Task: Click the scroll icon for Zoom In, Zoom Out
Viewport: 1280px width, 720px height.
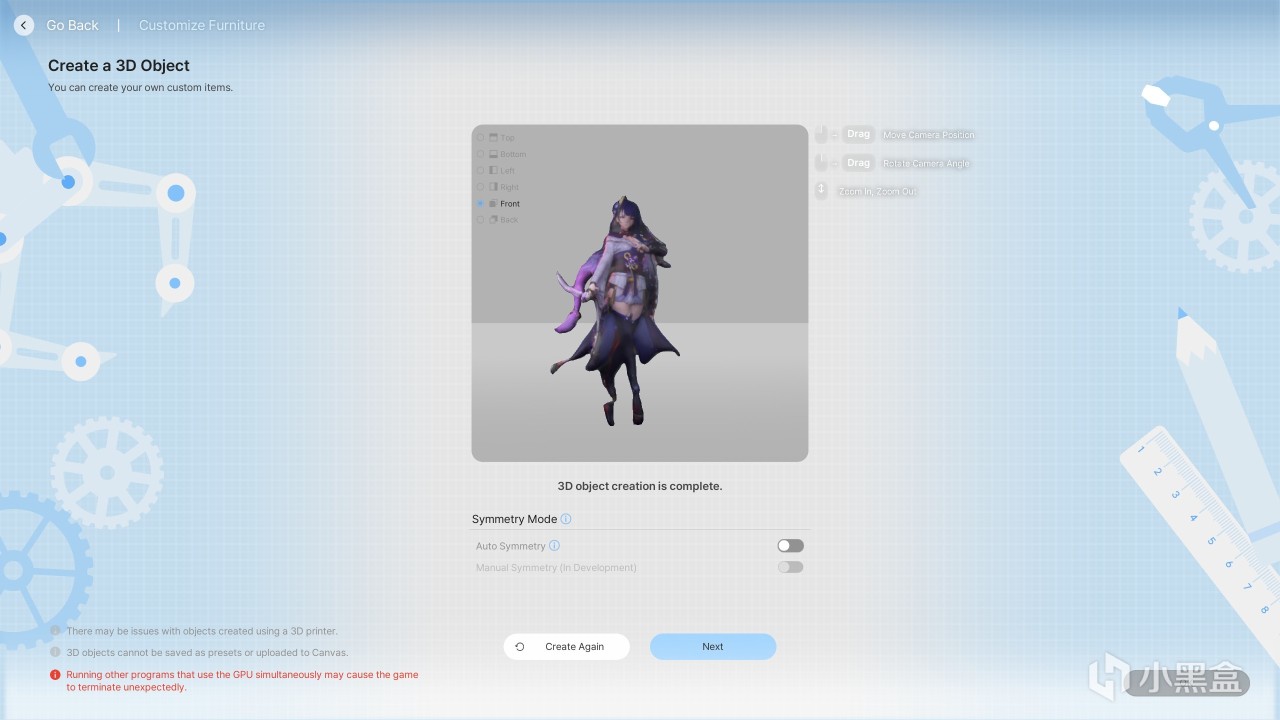Action: click(x=821, y=190)
